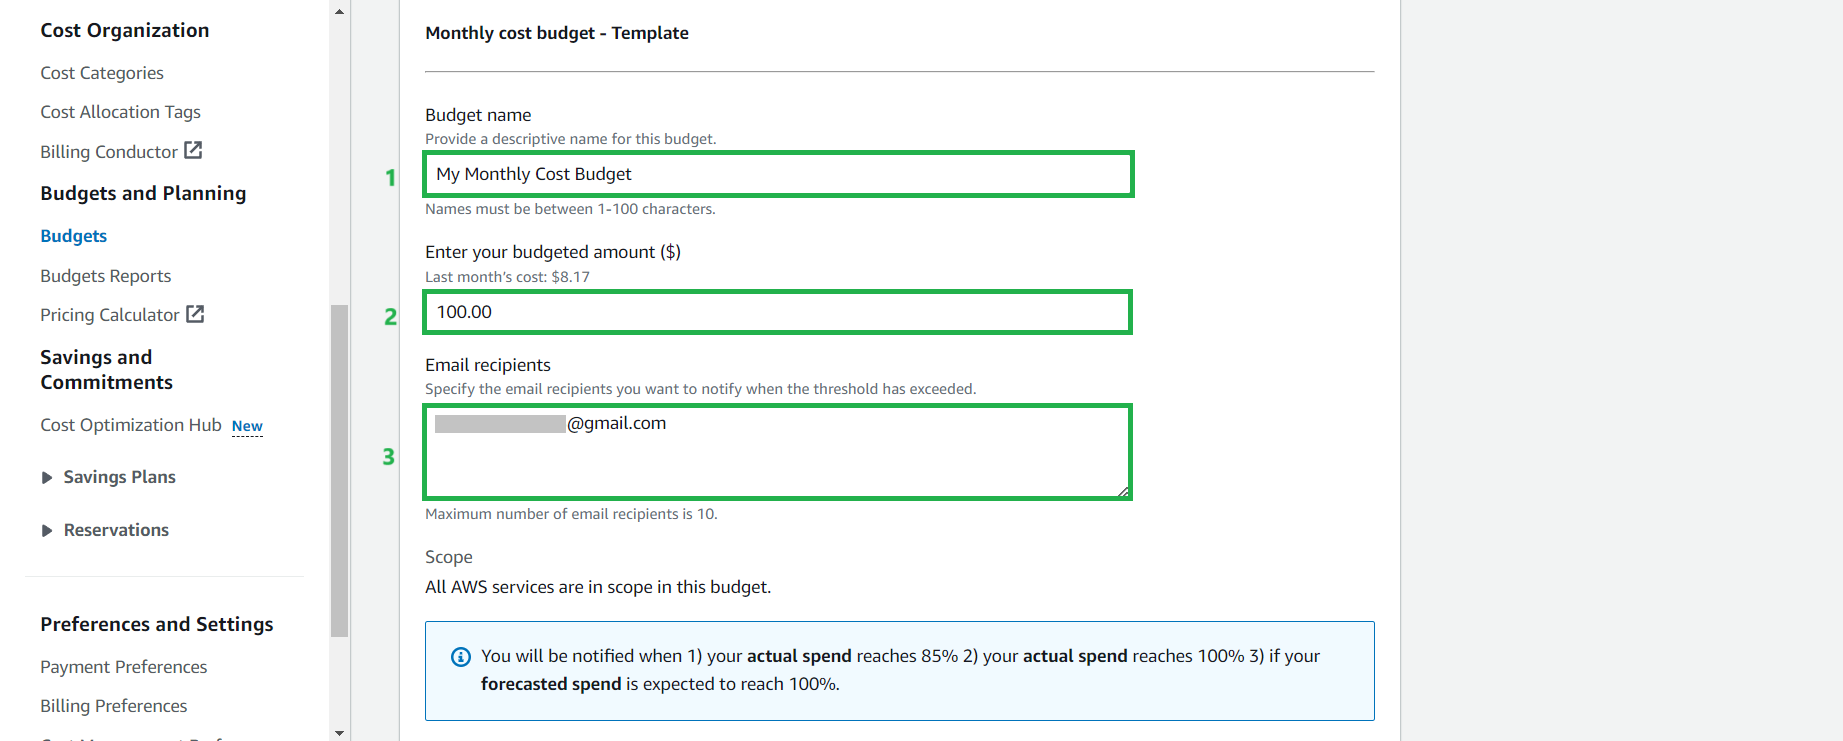Viewport: 1843px width, 741px height.
Task: Click external link icon beside Pricing Calculator
Action: click(195, 314)
